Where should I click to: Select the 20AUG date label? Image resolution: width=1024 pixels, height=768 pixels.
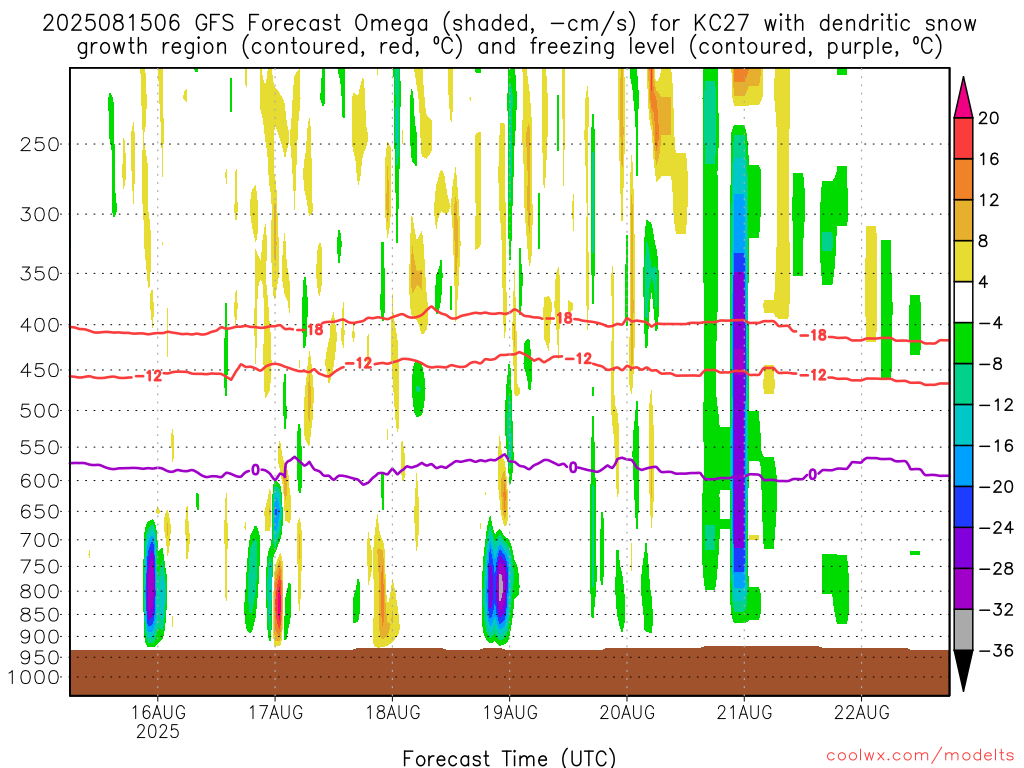point(627,712)
